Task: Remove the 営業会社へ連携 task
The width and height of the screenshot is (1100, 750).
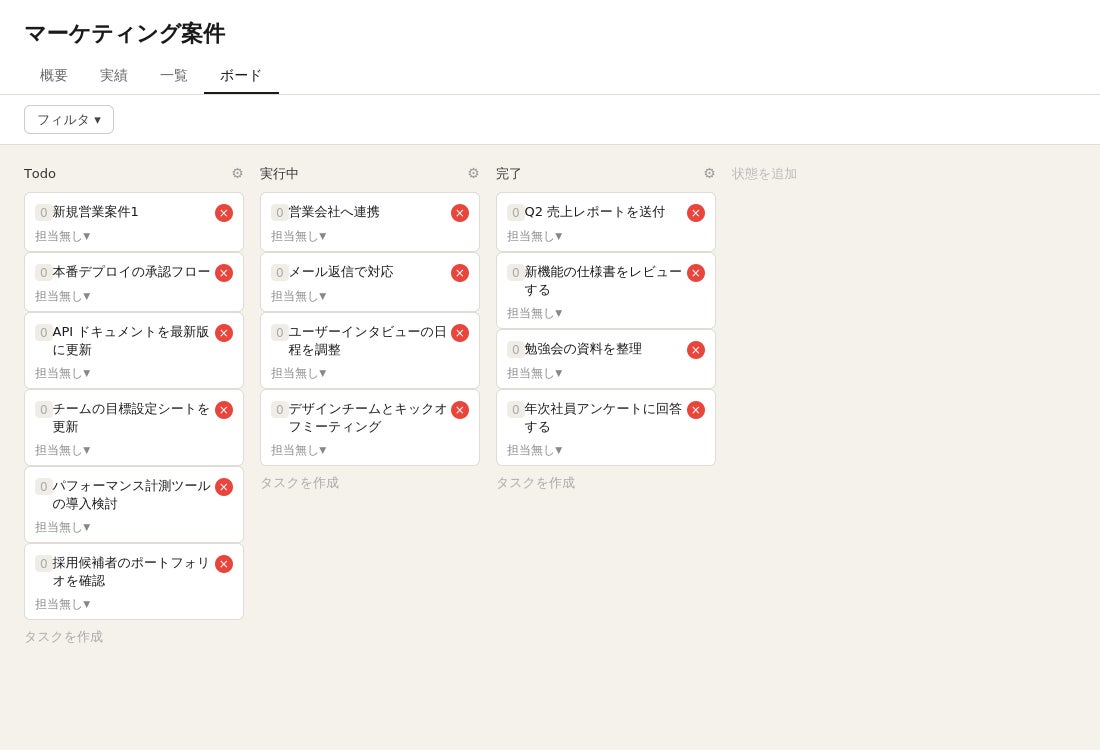Action: point(460,213)
